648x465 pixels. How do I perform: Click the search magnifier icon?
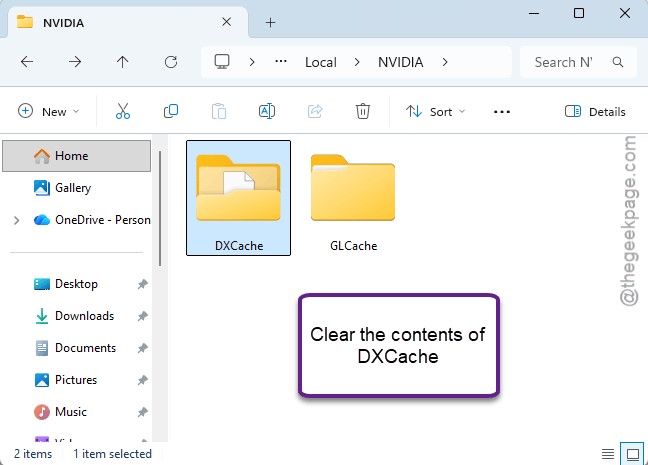click(618, 62)
